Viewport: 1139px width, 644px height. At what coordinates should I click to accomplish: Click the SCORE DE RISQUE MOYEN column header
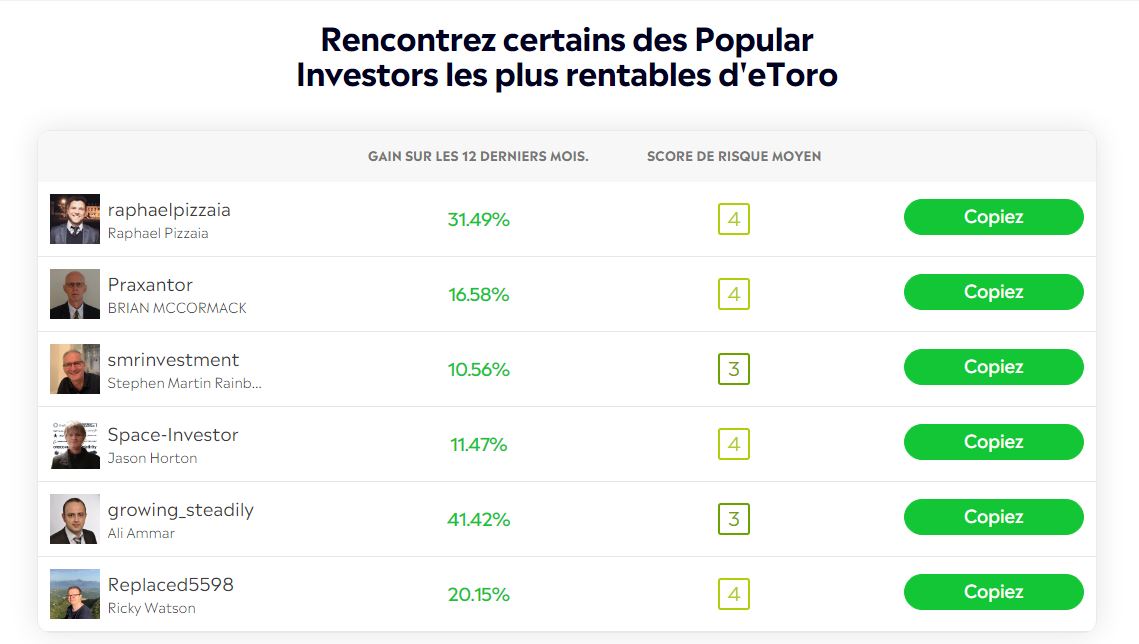[x=733, y=156]
